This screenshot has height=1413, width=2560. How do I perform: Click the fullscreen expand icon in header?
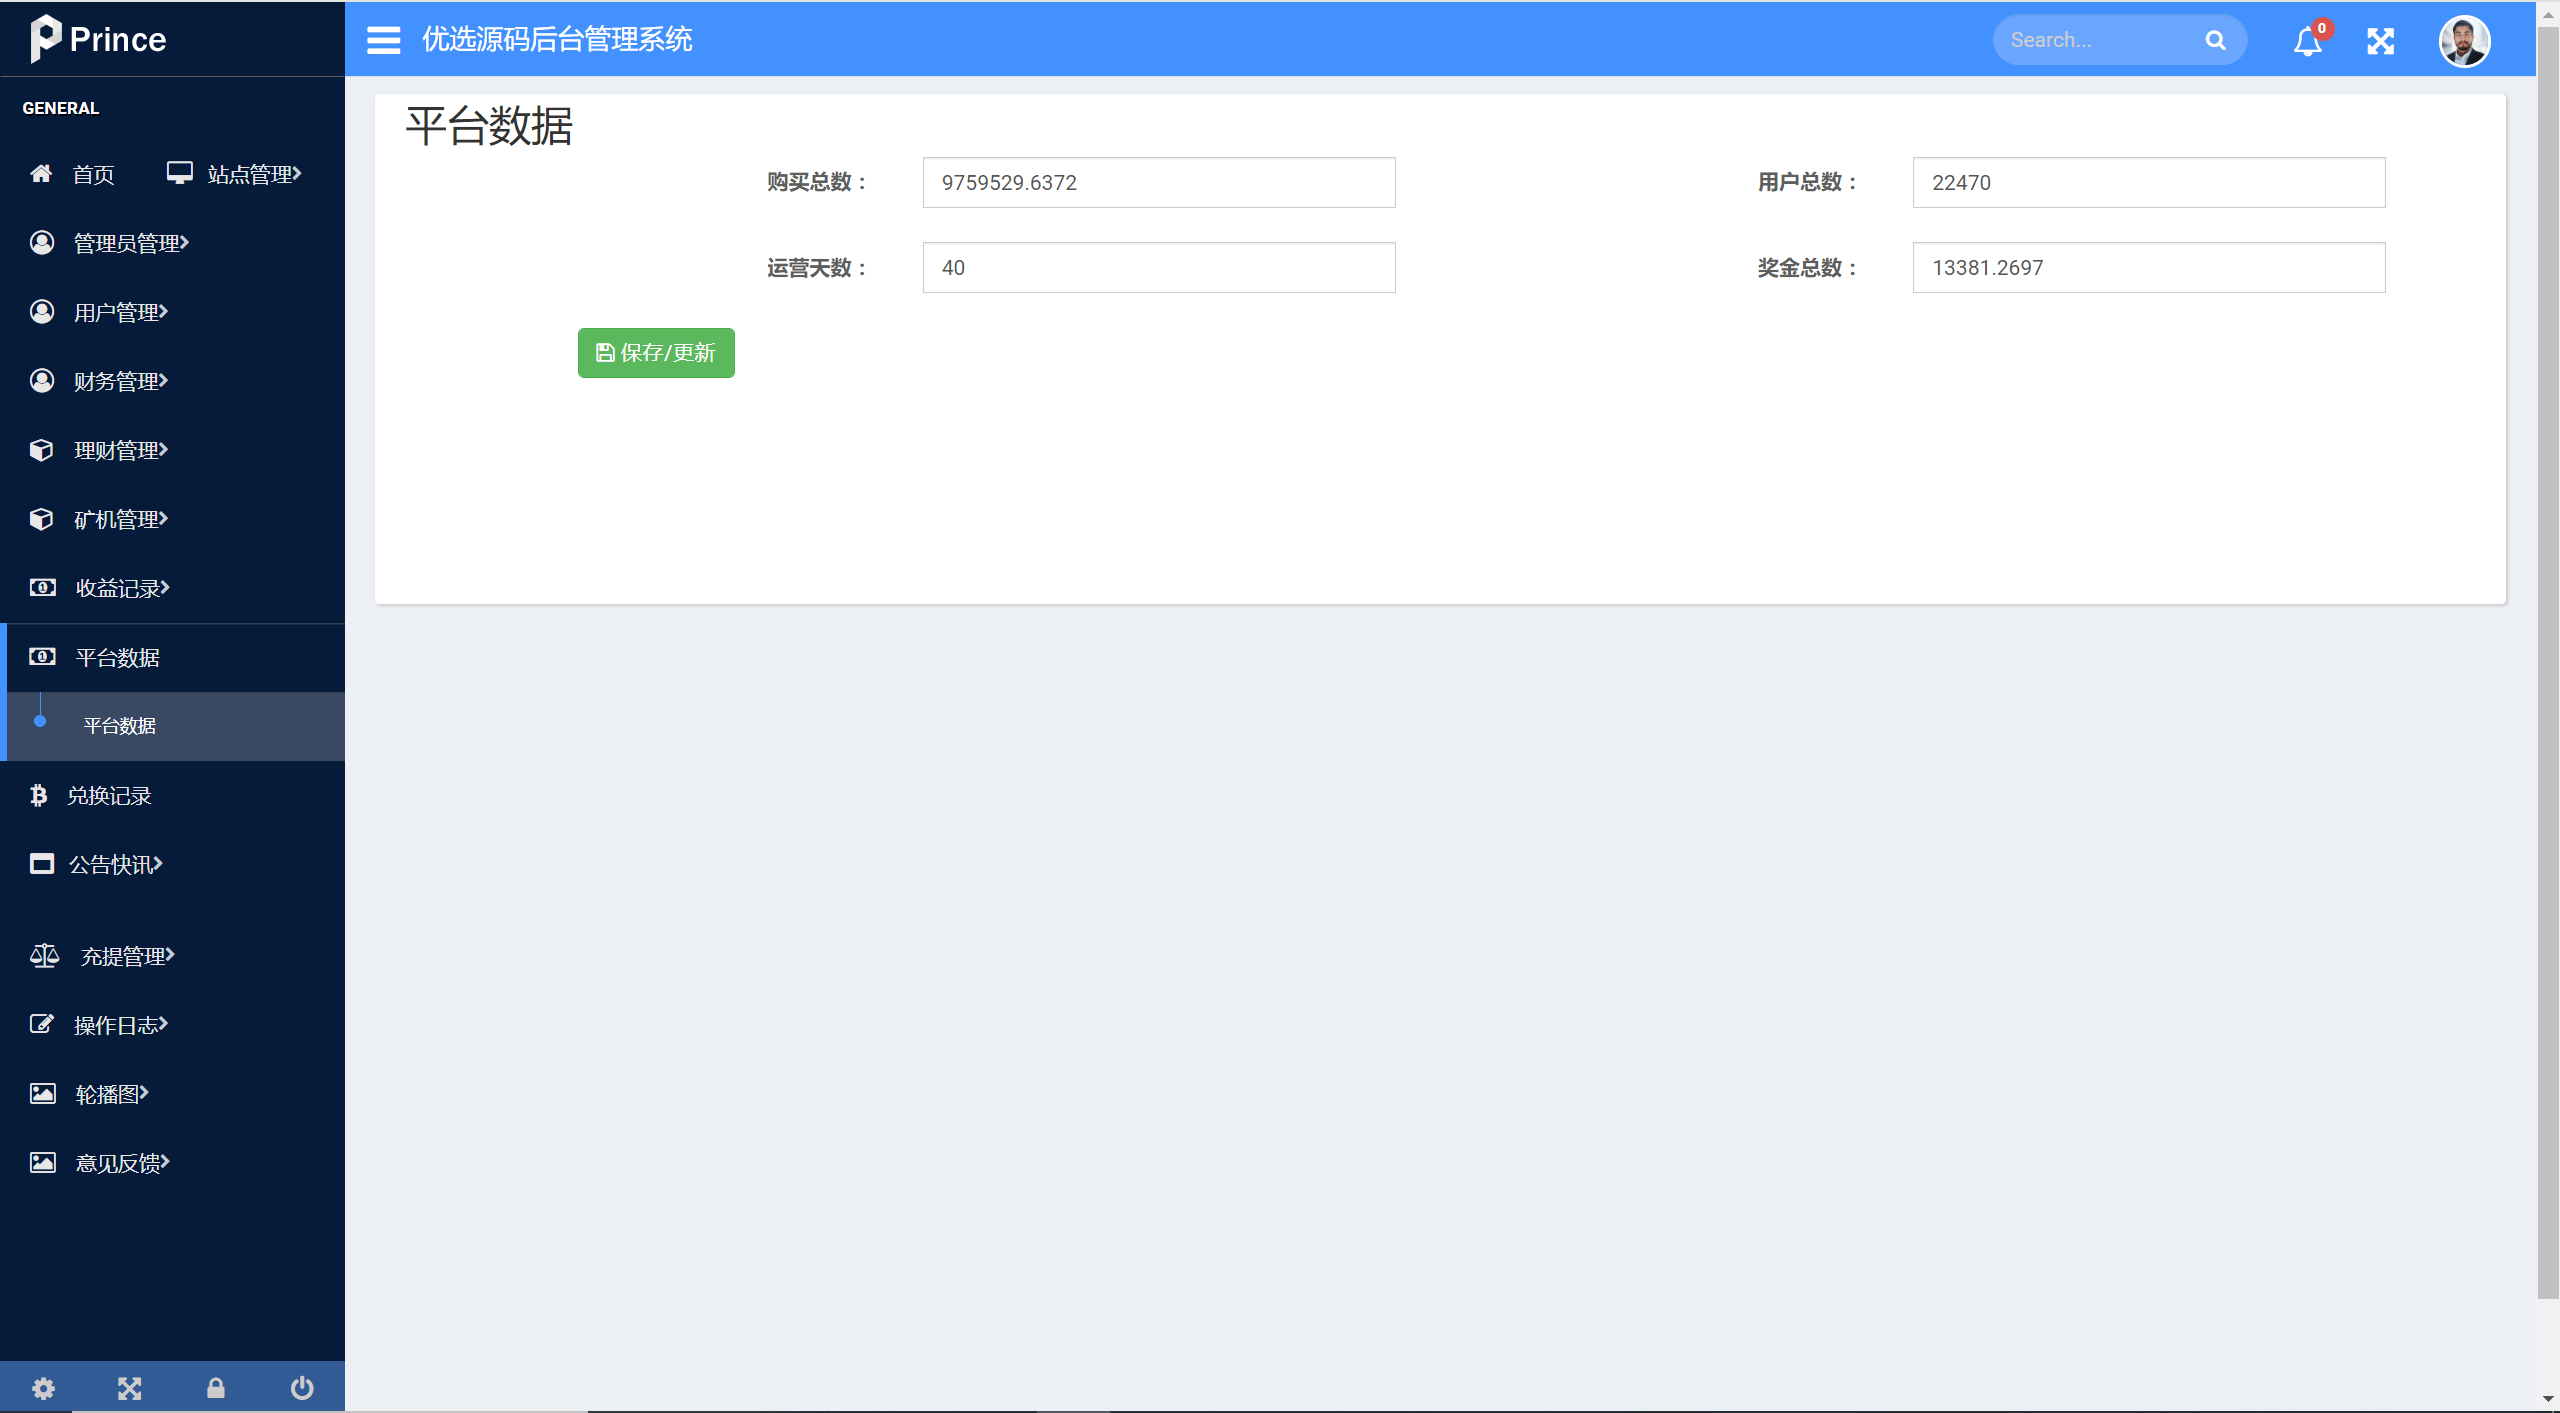tap(2380, 41)
